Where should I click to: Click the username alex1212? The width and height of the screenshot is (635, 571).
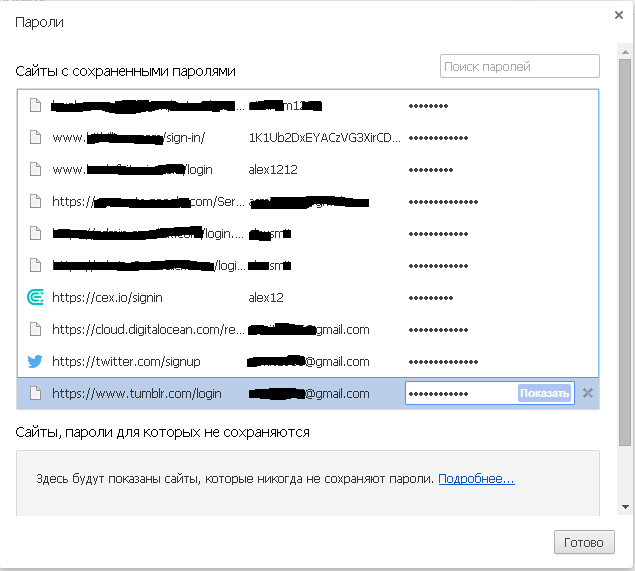[273, 170]
